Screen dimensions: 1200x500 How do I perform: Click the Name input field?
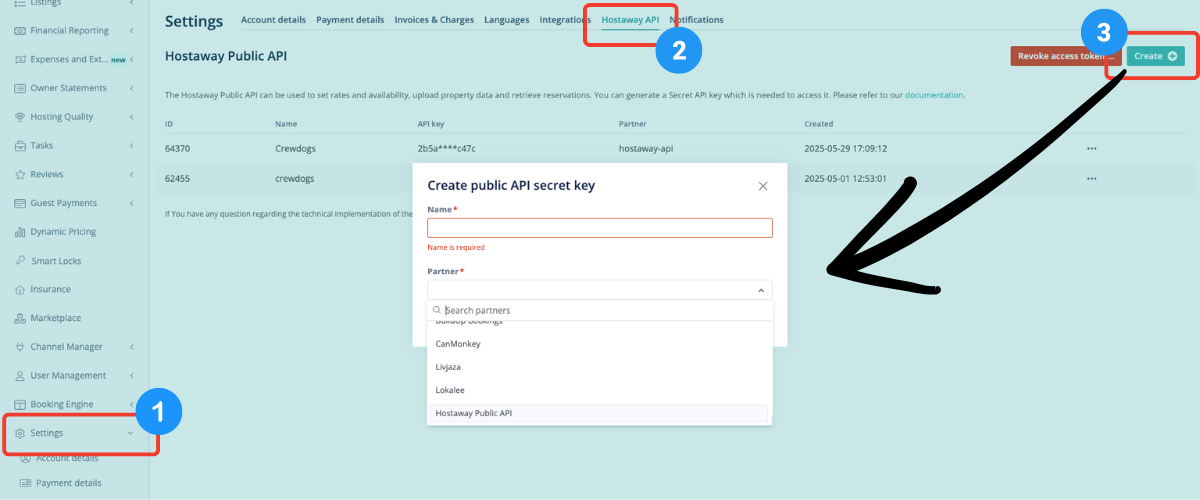pos(600,228)
